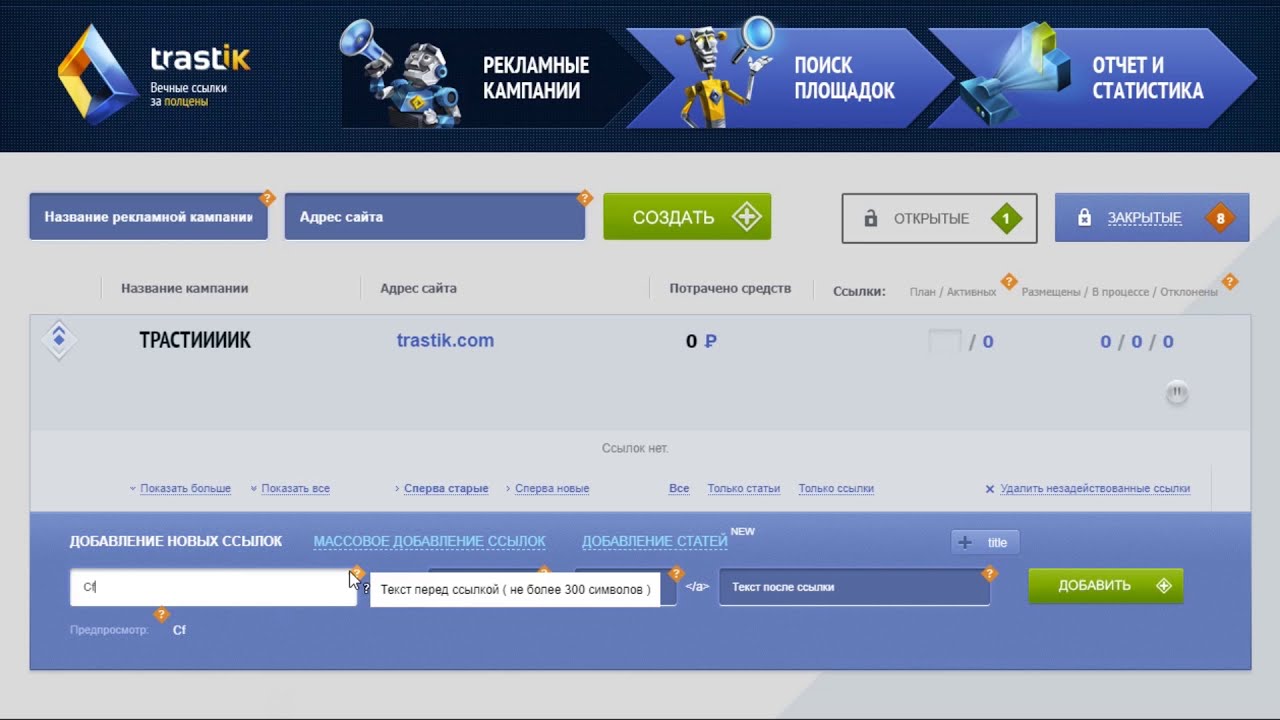
Task: Click the green Создать button
Action: coord(687,217)
